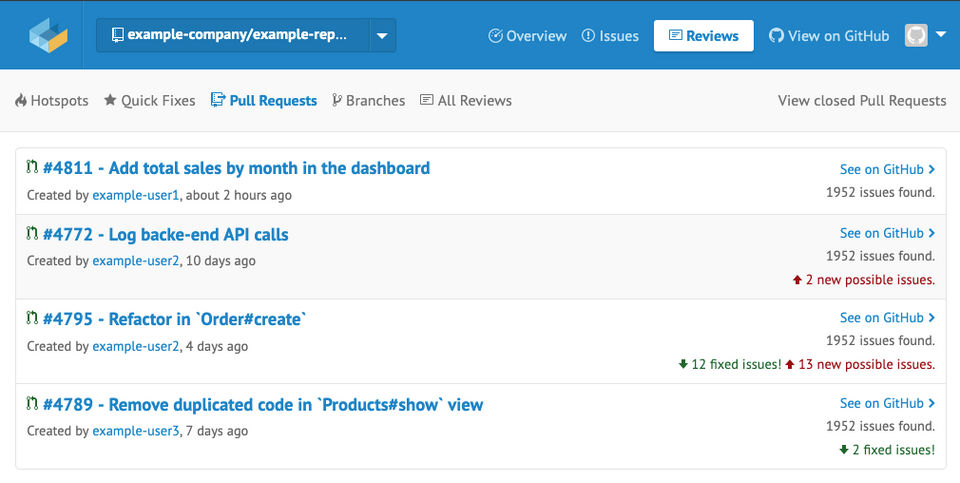
Task: Open View on GitHub link
Action: tap(829, 36)
